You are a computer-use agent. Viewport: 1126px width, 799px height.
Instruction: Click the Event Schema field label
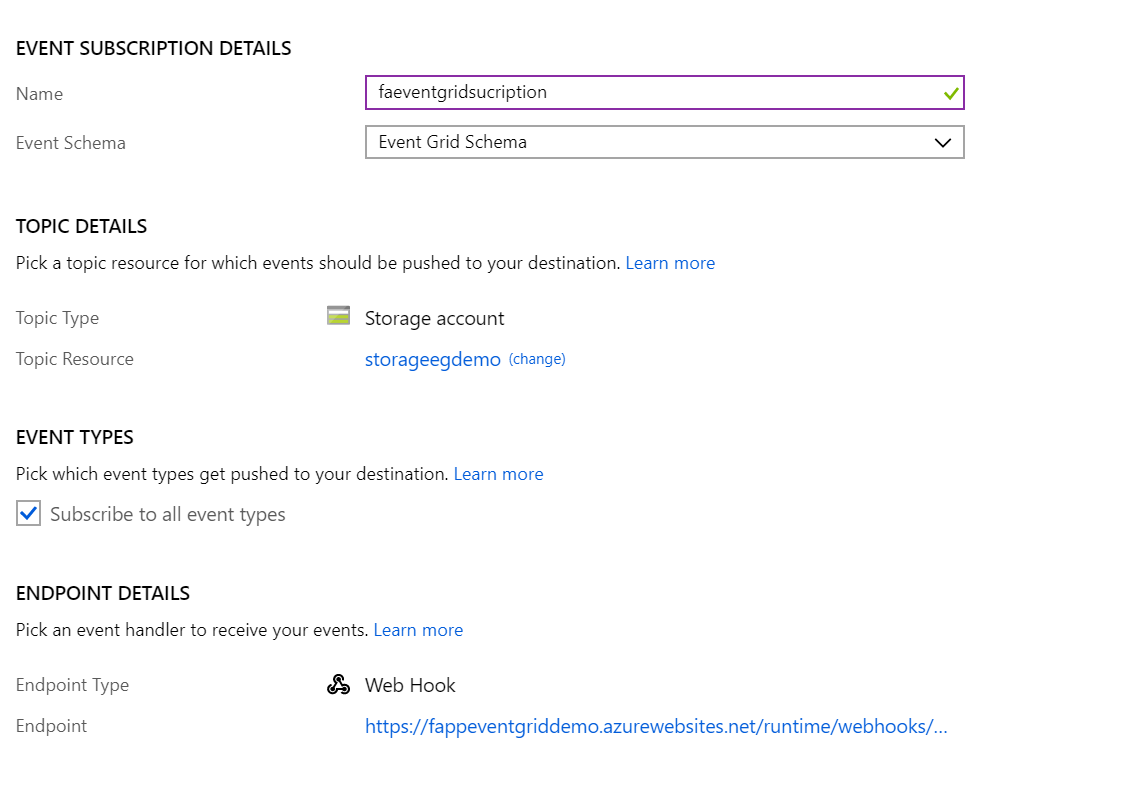pos(71,143)
